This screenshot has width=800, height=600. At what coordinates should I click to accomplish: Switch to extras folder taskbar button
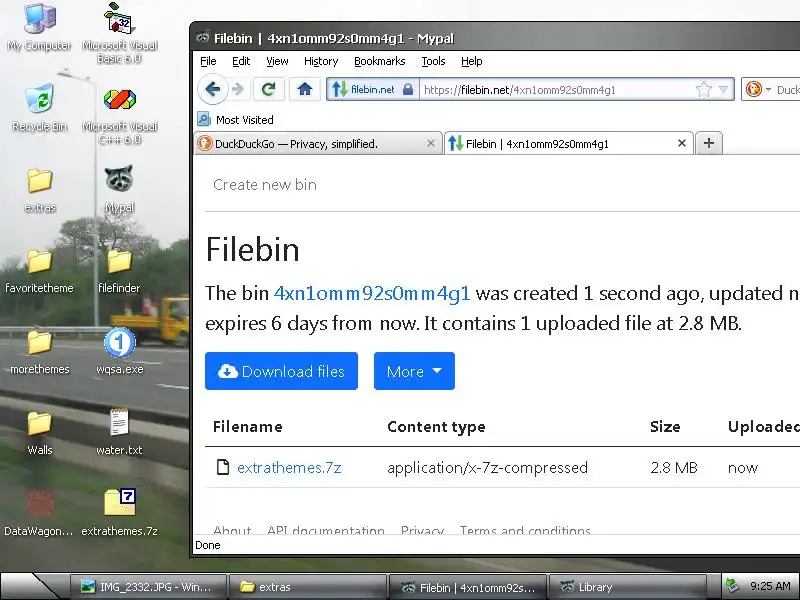coord(306,587)
